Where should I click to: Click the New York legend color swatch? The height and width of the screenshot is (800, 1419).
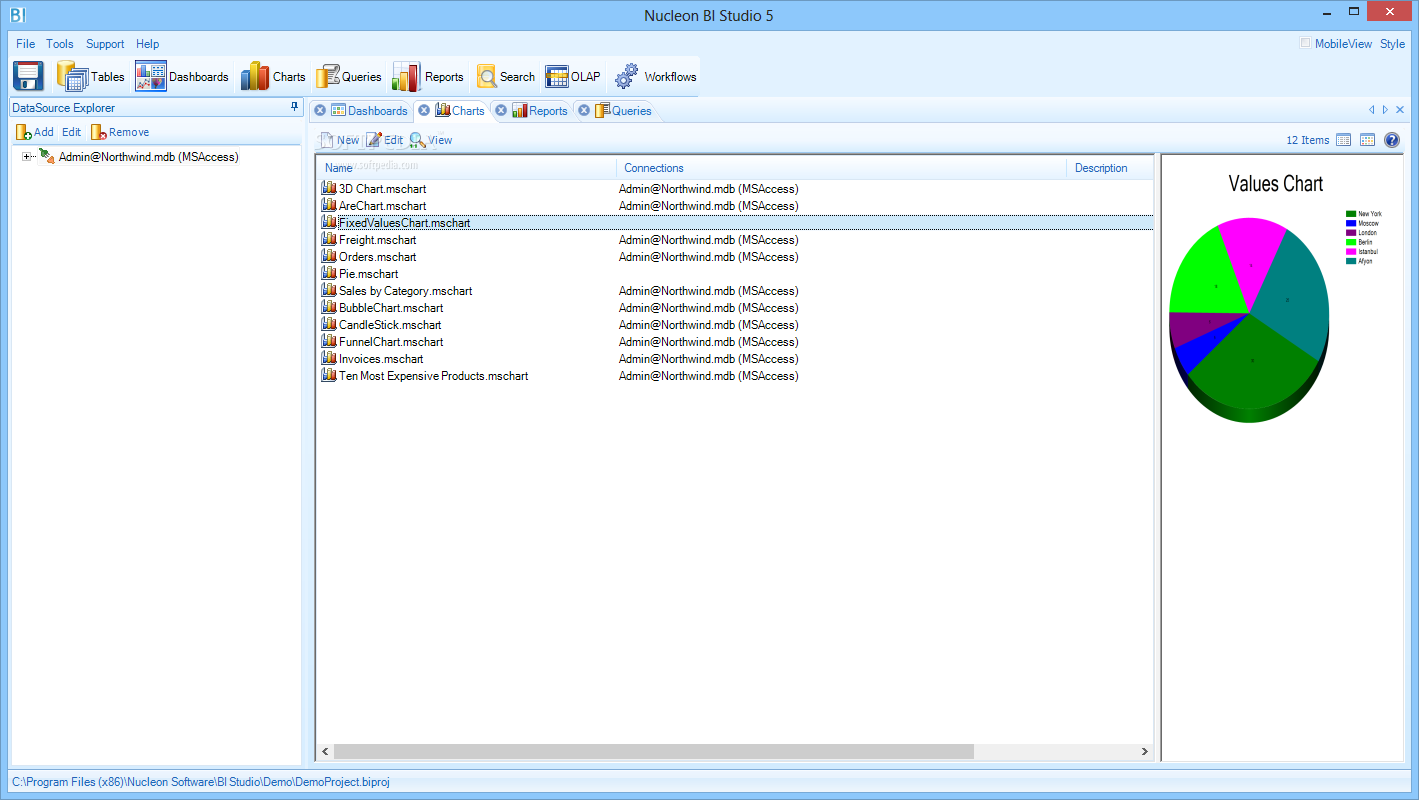pyautogui.click(x=1351, y=214)
